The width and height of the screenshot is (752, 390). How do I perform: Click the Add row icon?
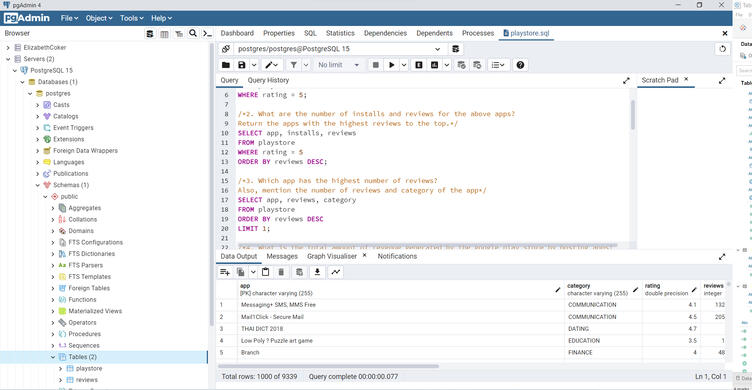225,272
